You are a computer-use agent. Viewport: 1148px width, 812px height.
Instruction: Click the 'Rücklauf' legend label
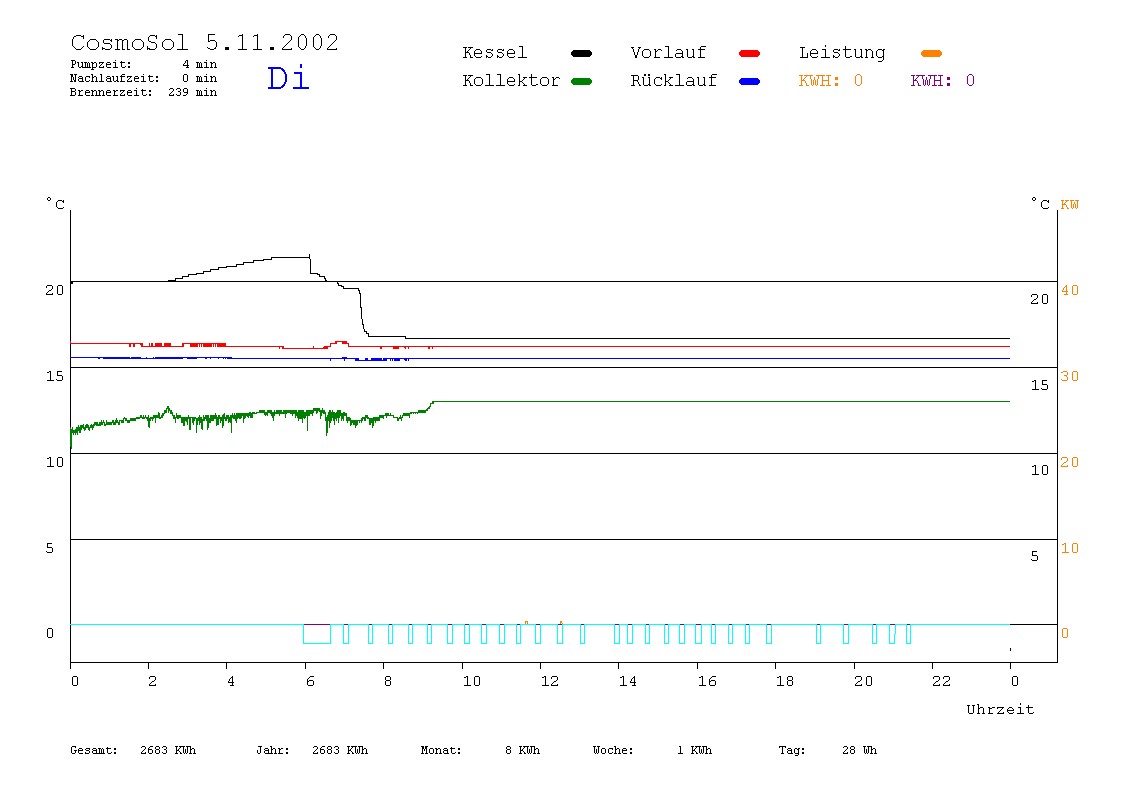point(674,81)
